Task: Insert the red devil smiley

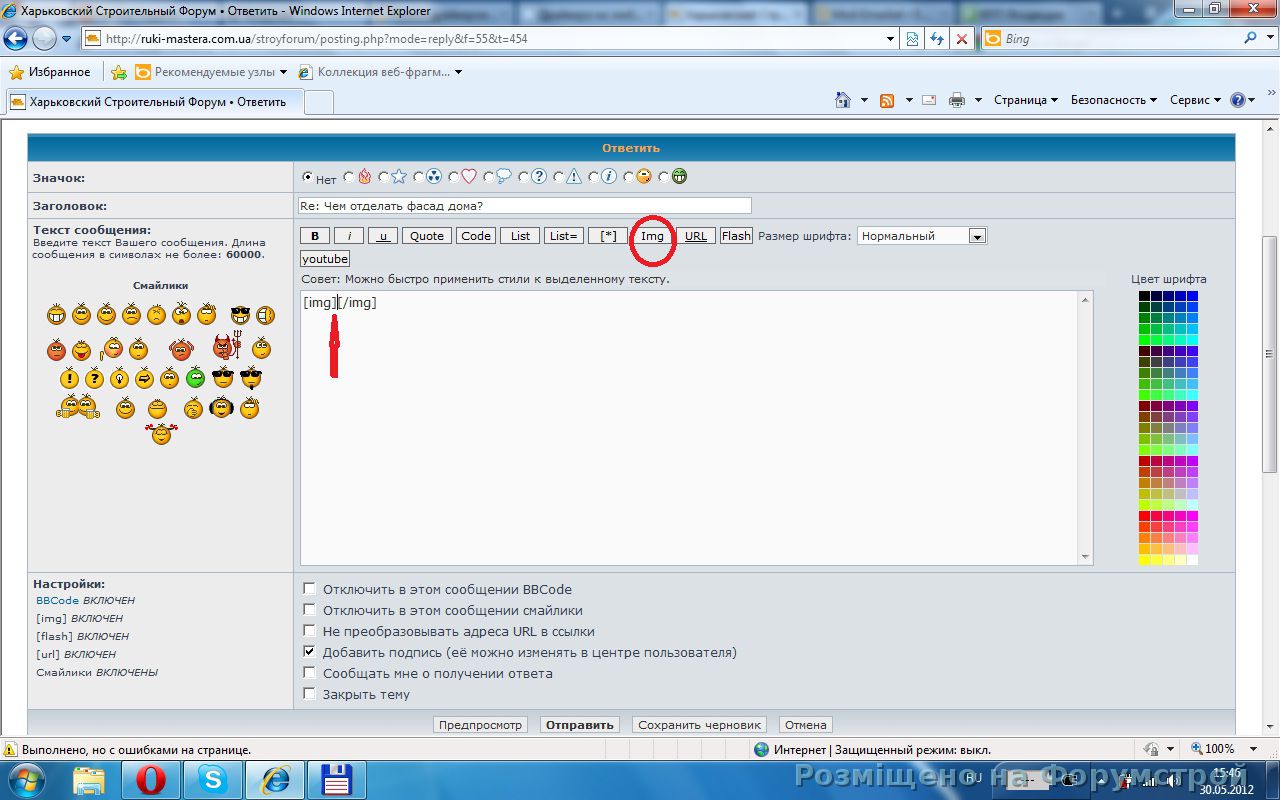Action: point(226,347)
